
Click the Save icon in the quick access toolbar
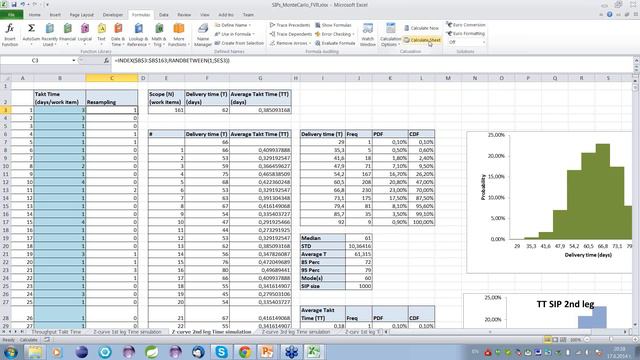[14, 4]
